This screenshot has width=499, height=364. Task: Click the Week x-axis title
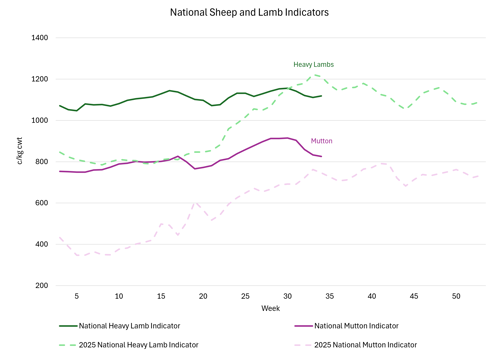270,308
